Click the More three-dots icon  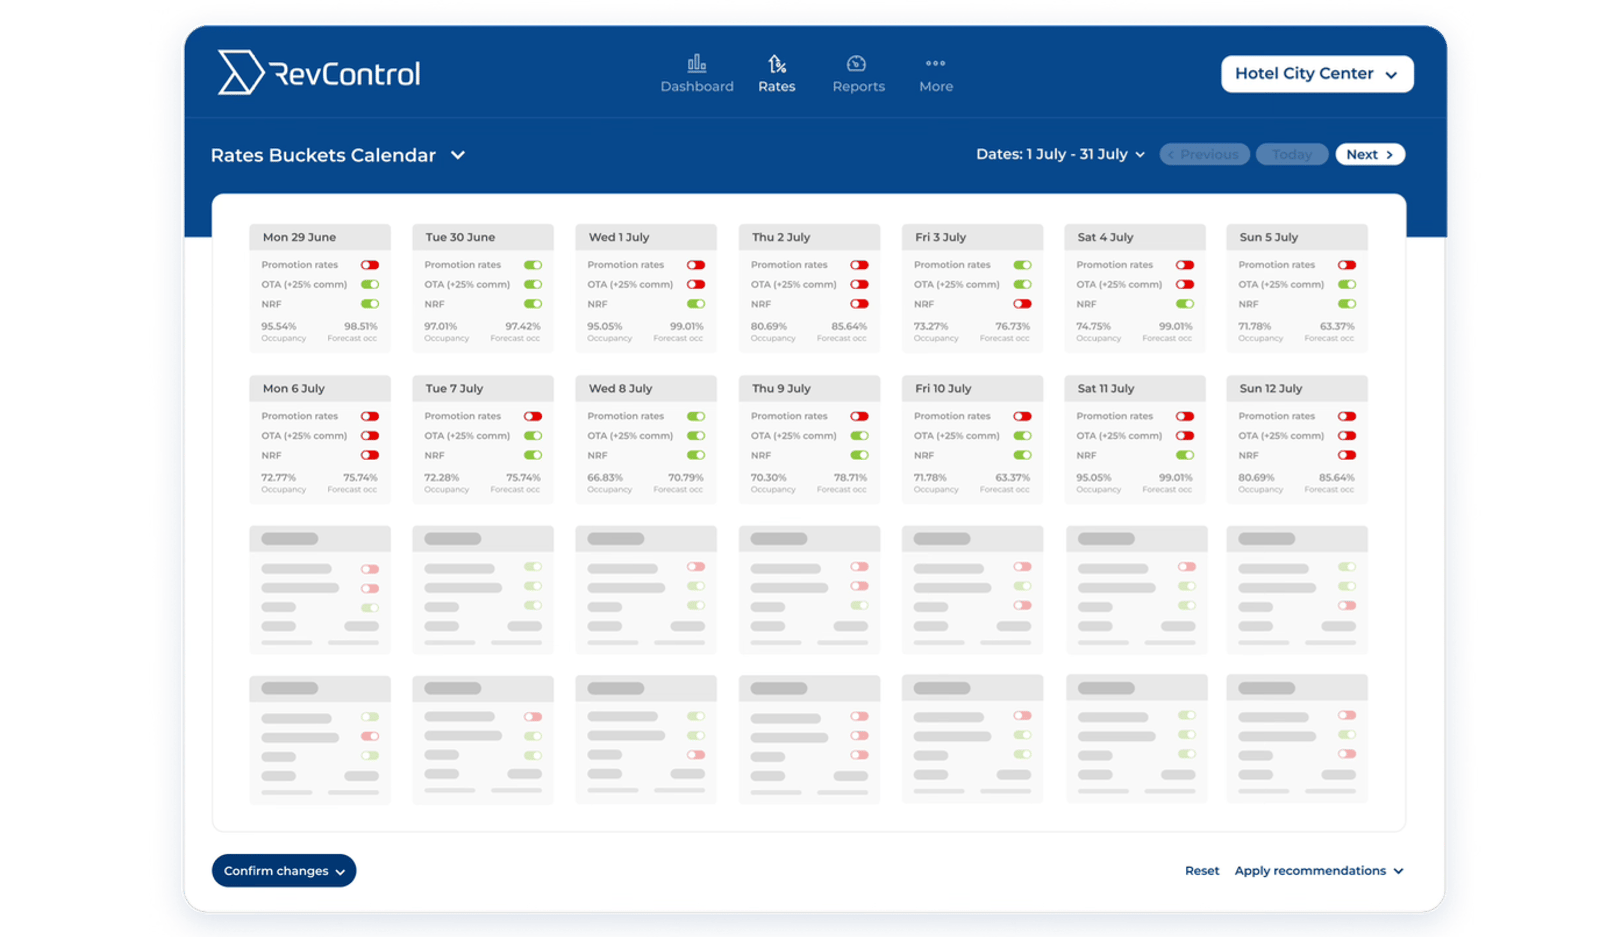coord(935,62)
